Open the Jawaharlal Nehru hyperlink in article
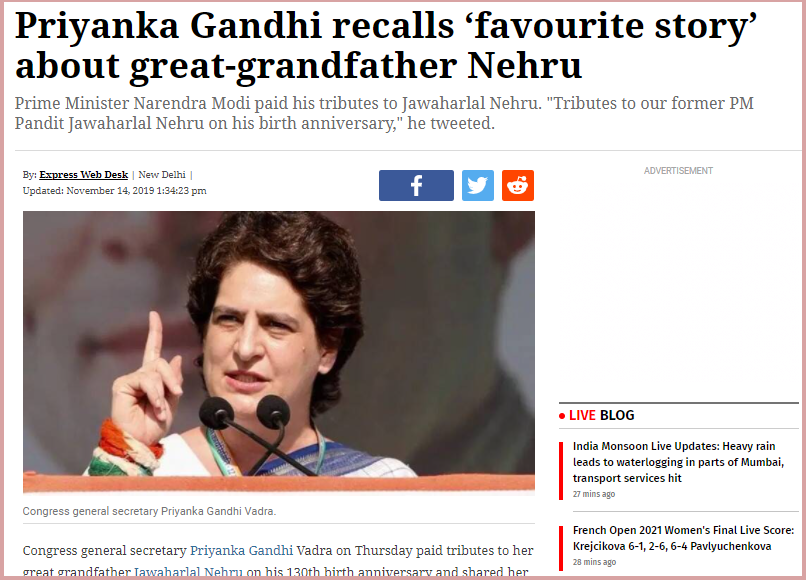 coord(188,572)
